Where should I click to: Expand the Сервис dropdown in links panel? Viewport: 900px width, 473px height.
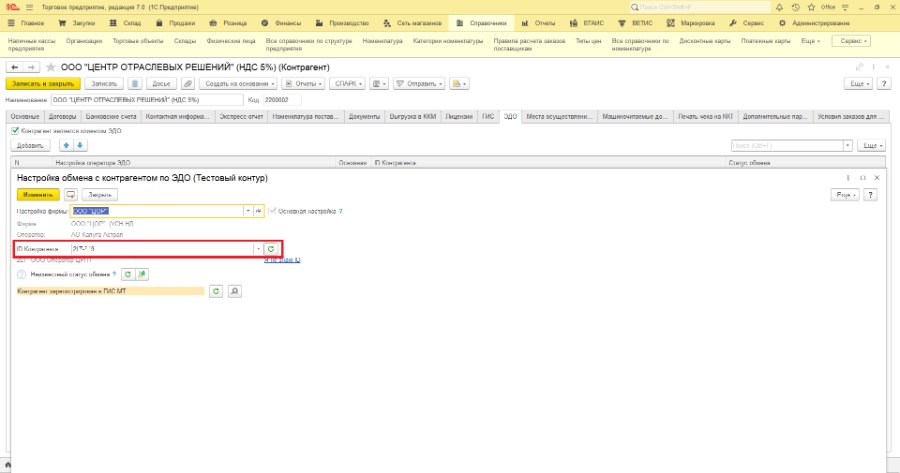(851, 41)
